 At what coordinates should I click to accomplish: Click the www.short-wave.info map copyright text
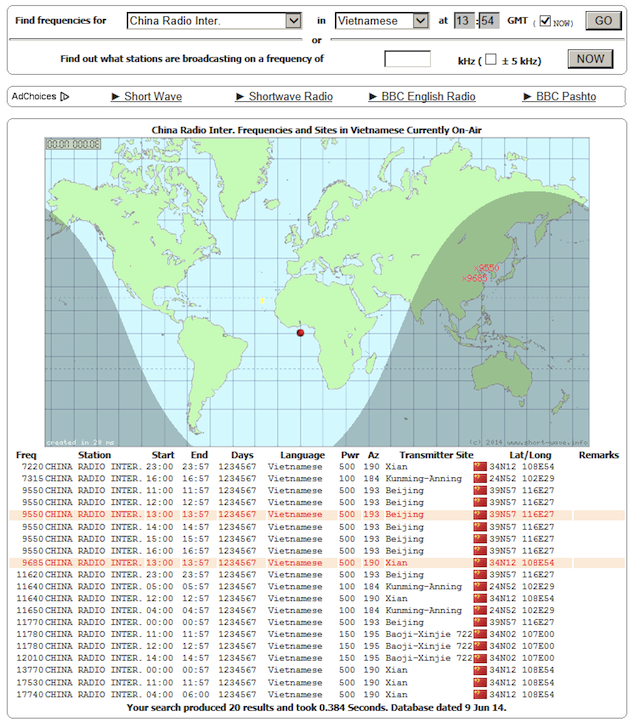pyautogui.click(x=529, y=442)
